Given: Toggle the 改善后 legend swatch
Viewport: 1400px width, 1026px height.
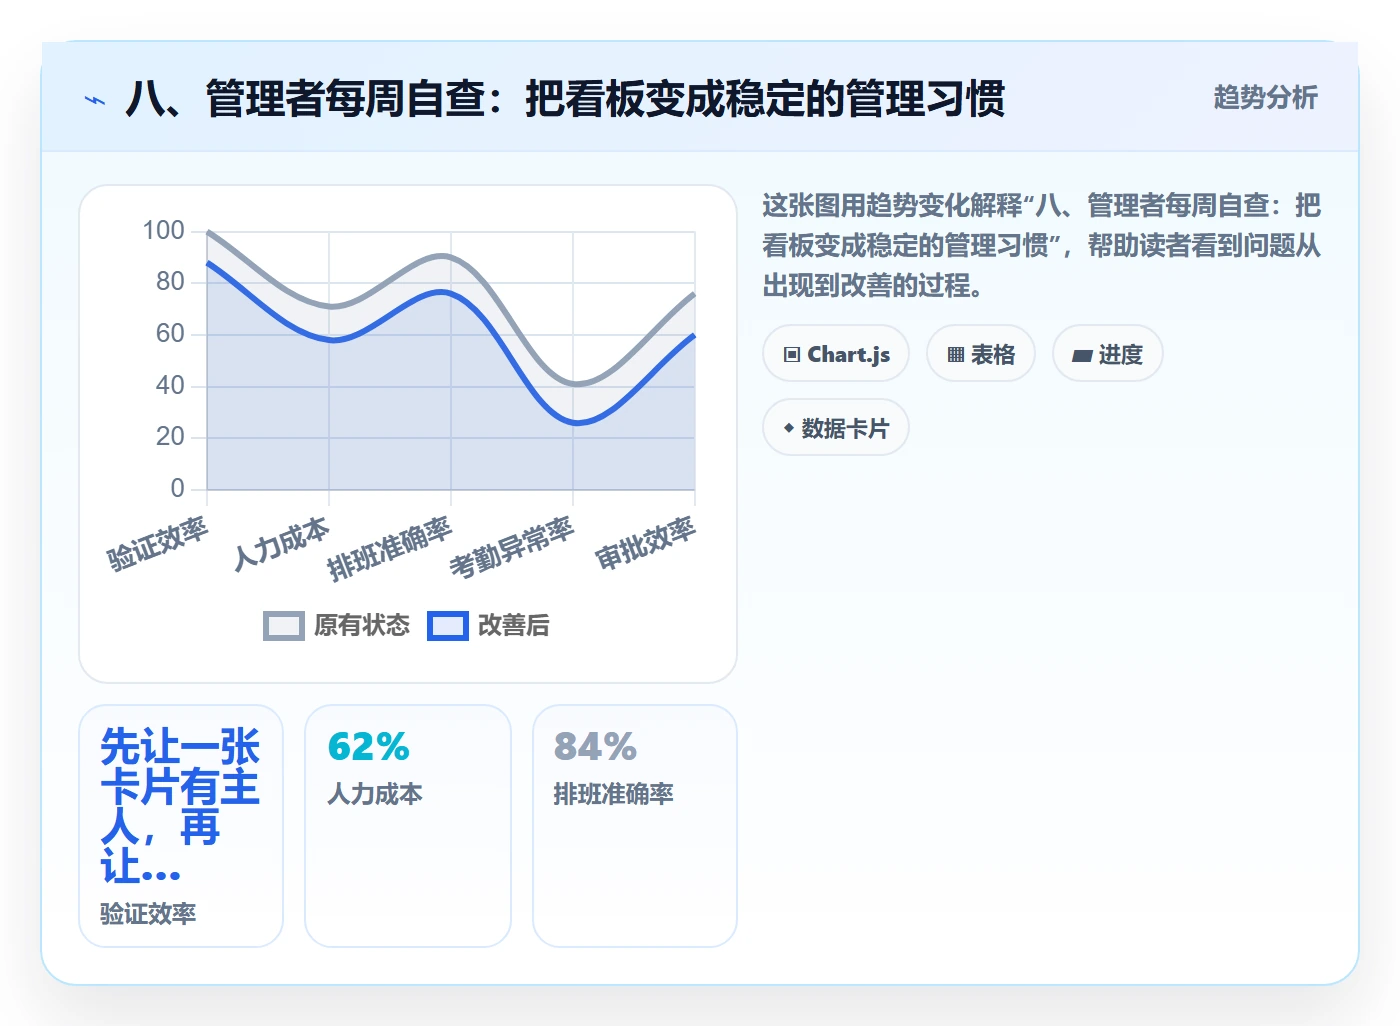Looking at the screenshot, I should click(448, 626).
